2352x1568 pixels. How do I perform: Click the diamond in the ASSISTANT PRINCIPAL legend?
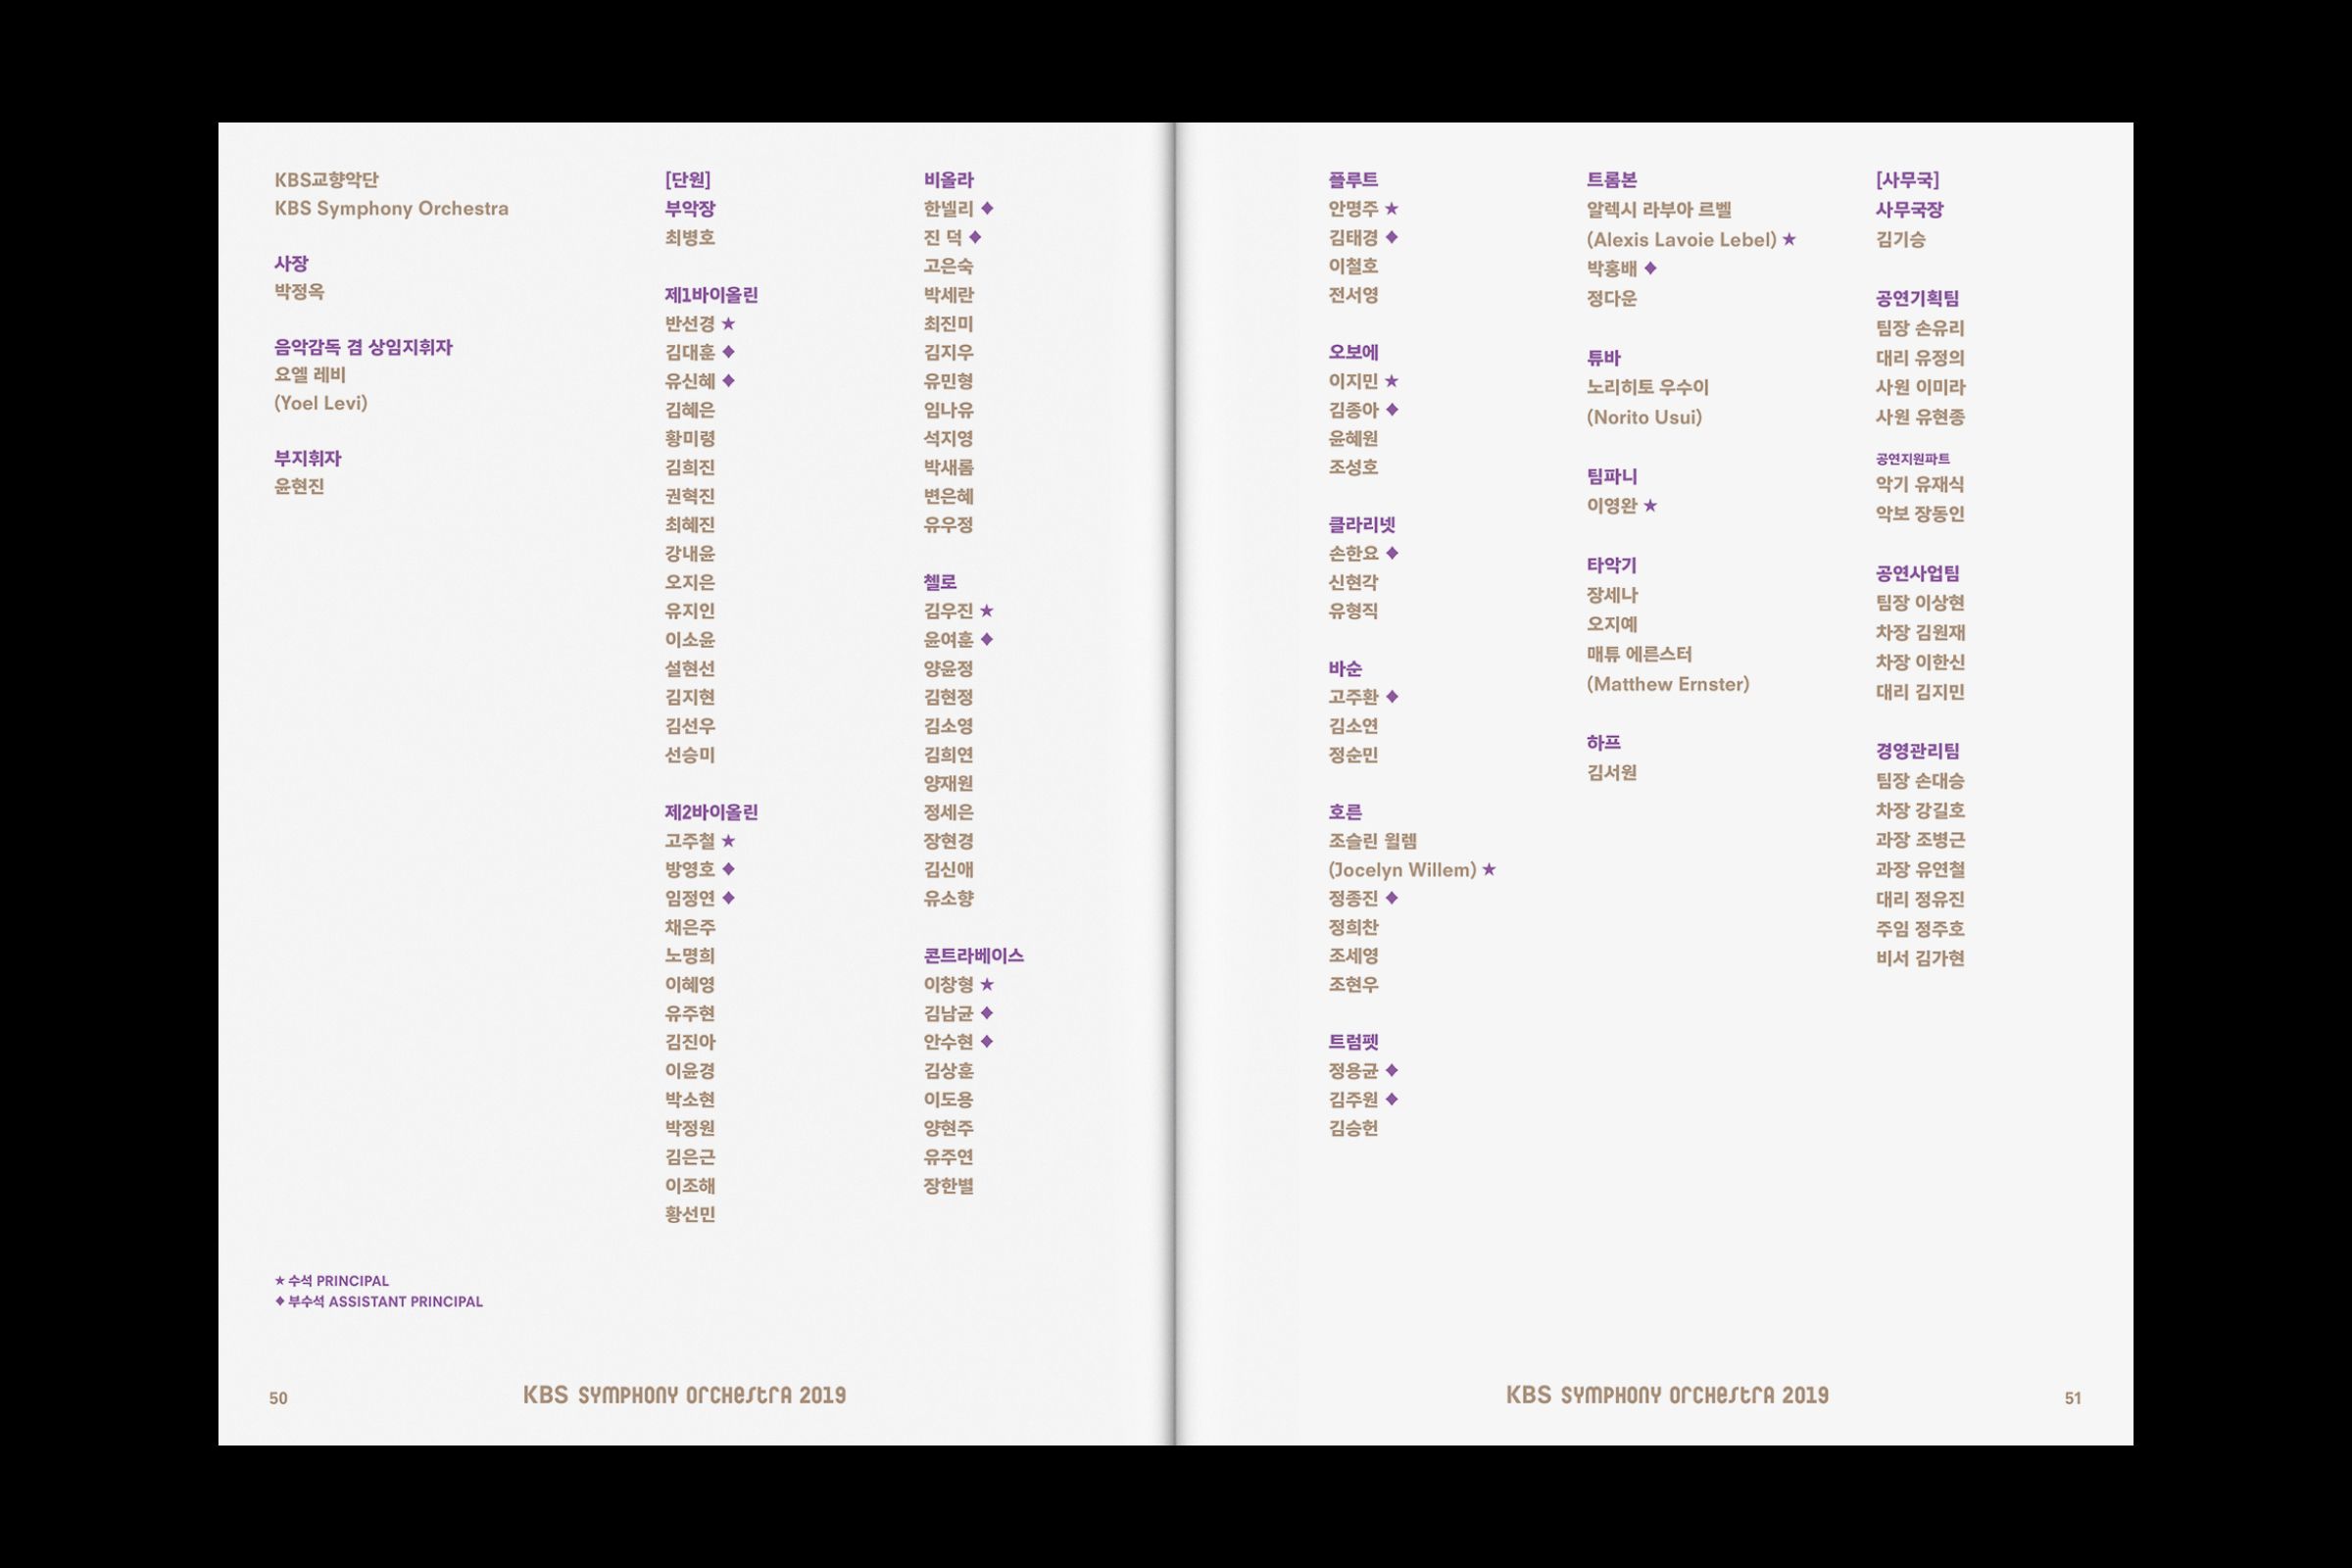tap(280, 1302)
